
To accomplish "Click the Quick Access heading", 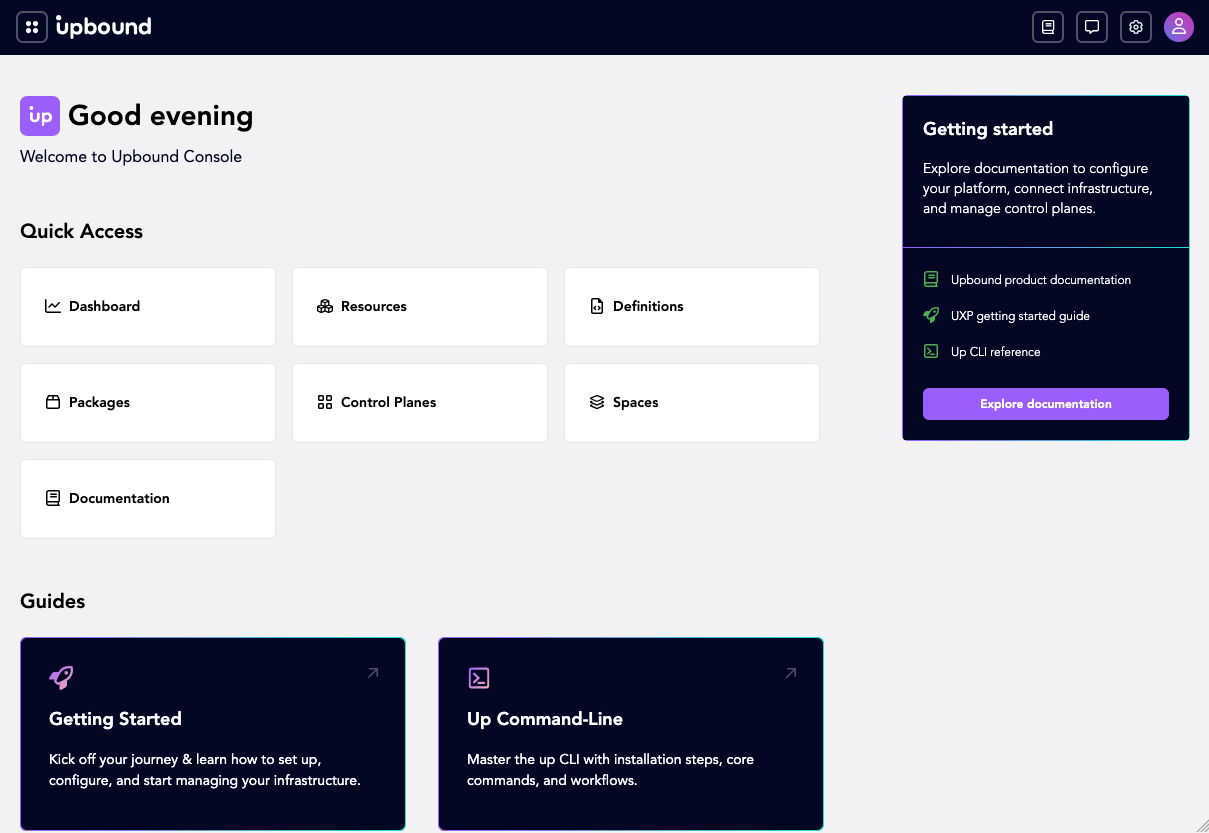I will (82, 231).
